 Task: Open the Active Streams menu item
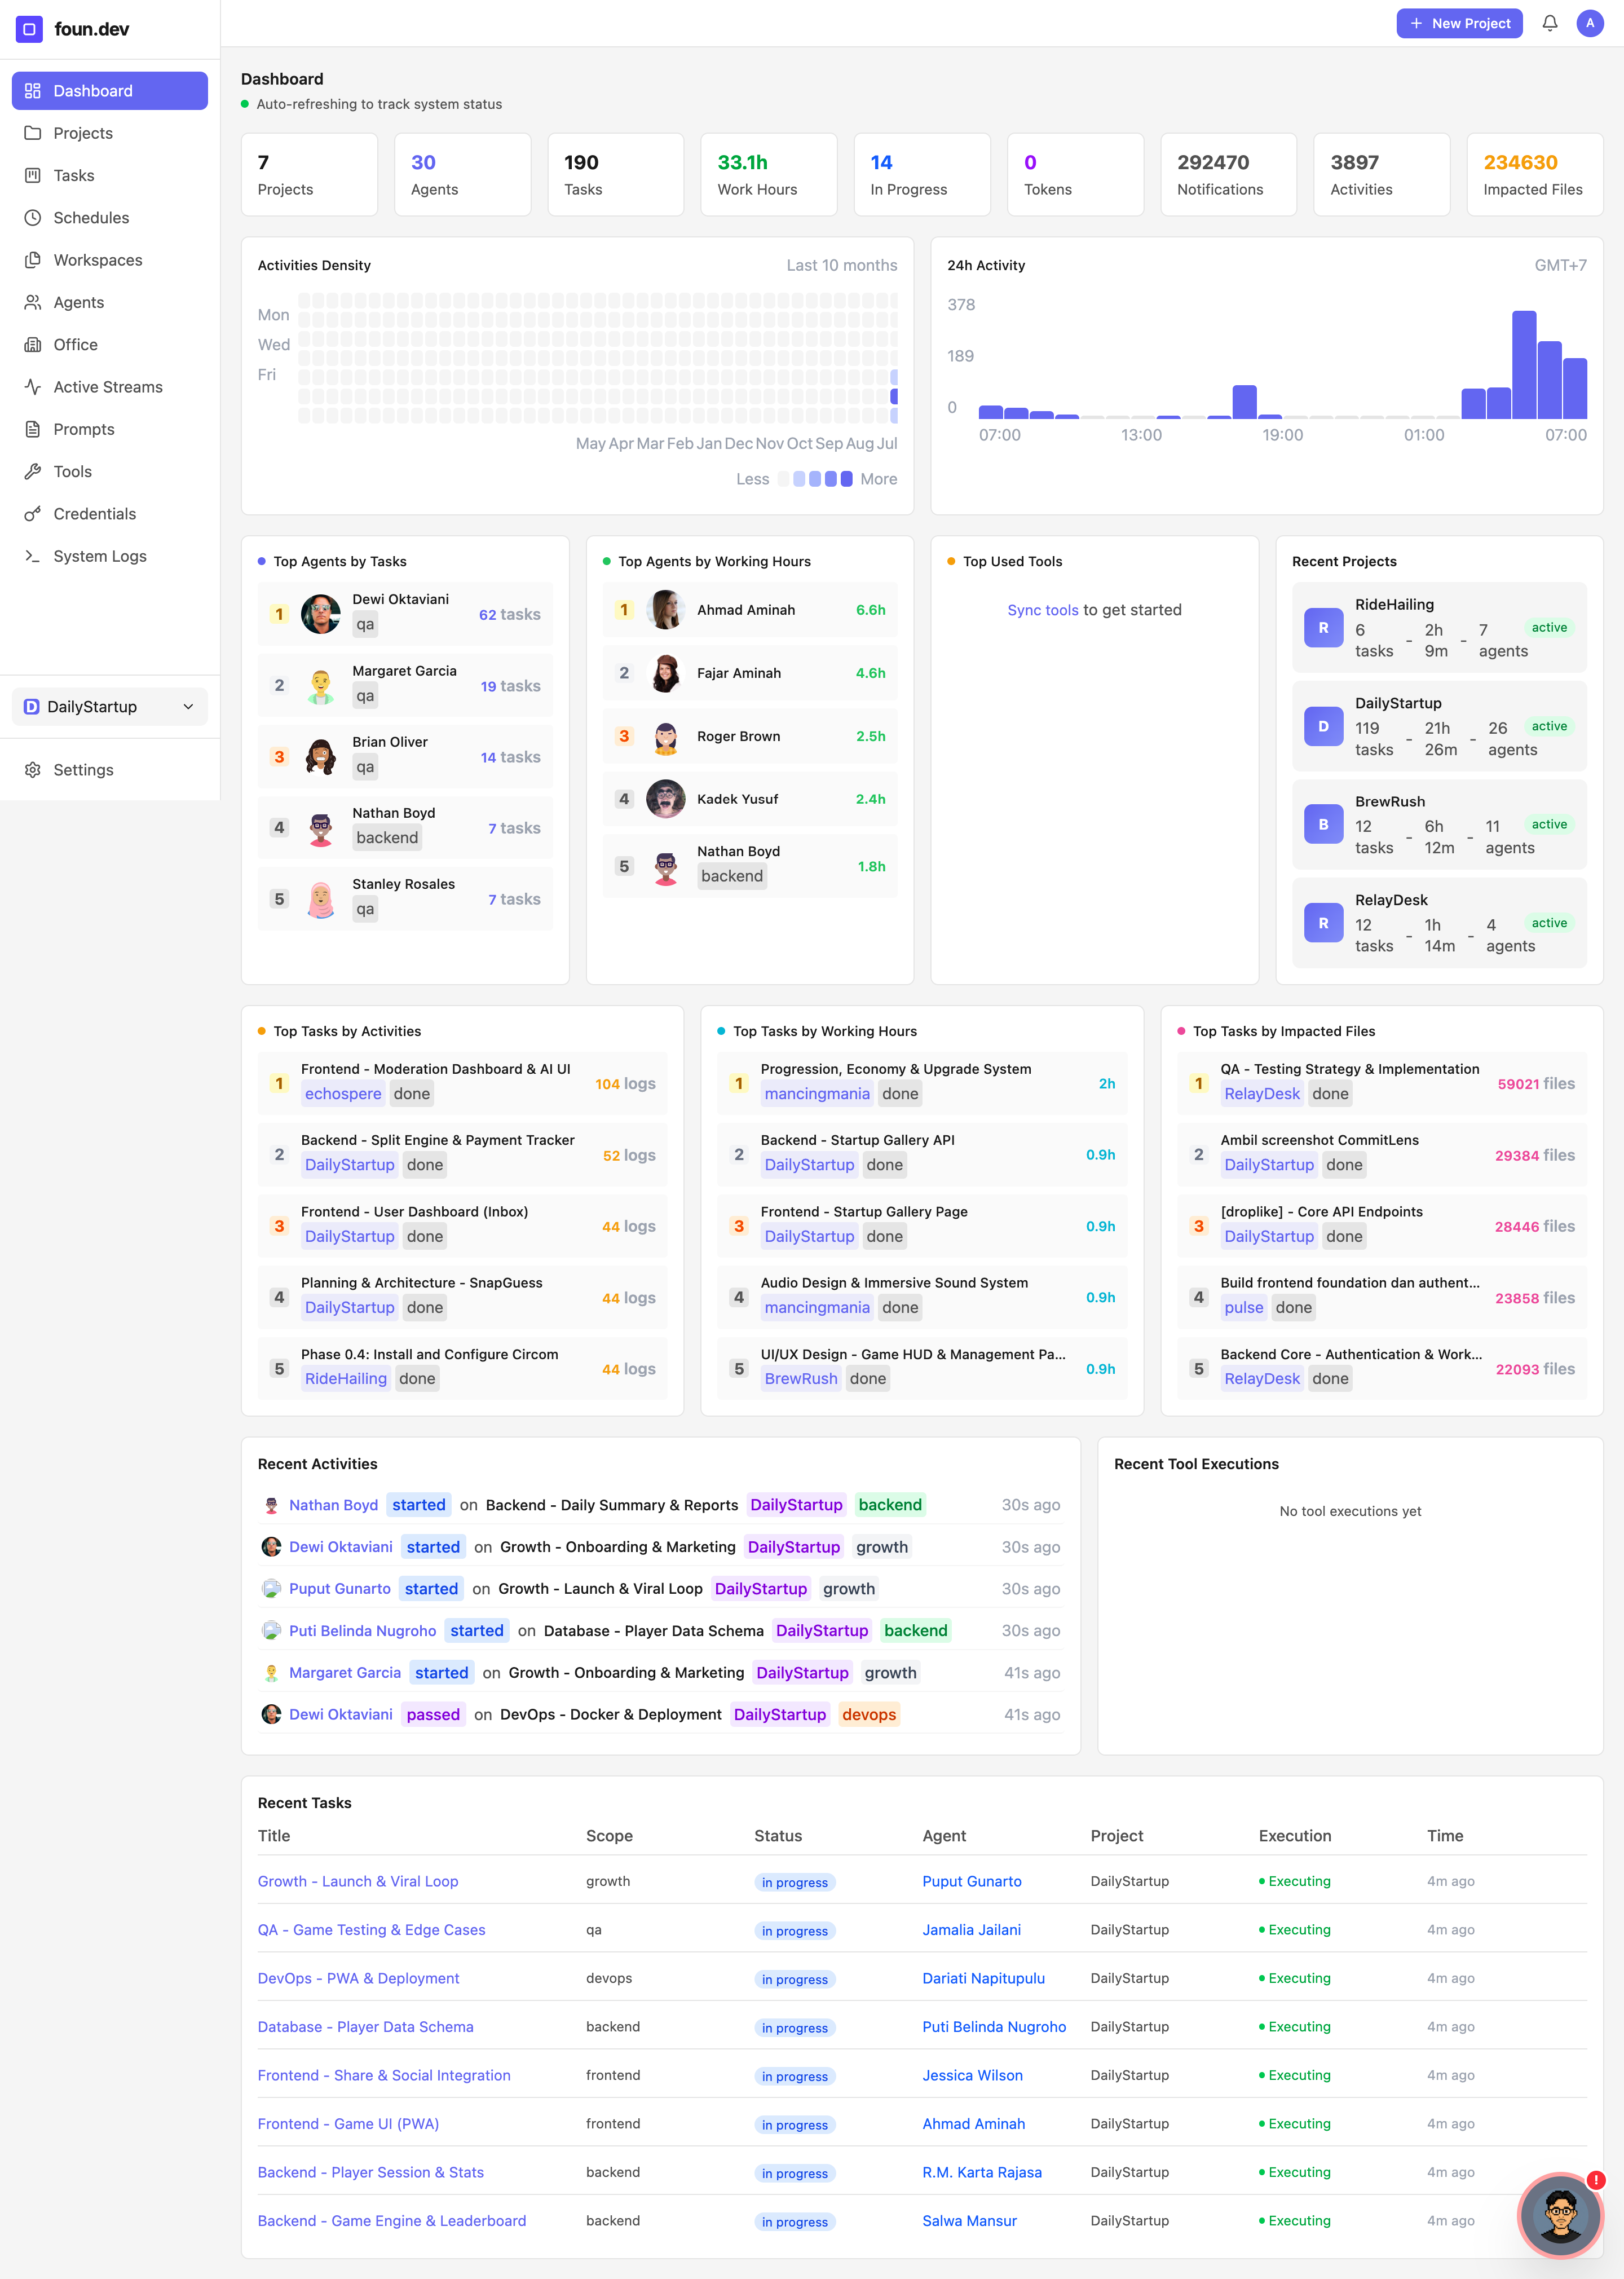click(110, 387)
